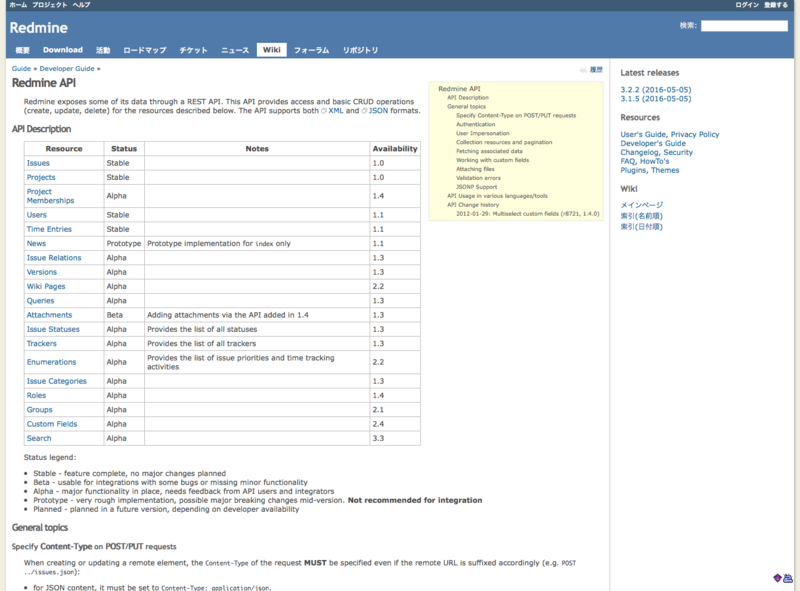Open the Issue Relations resource link
The image size is (800, 591).
(54, 258)
